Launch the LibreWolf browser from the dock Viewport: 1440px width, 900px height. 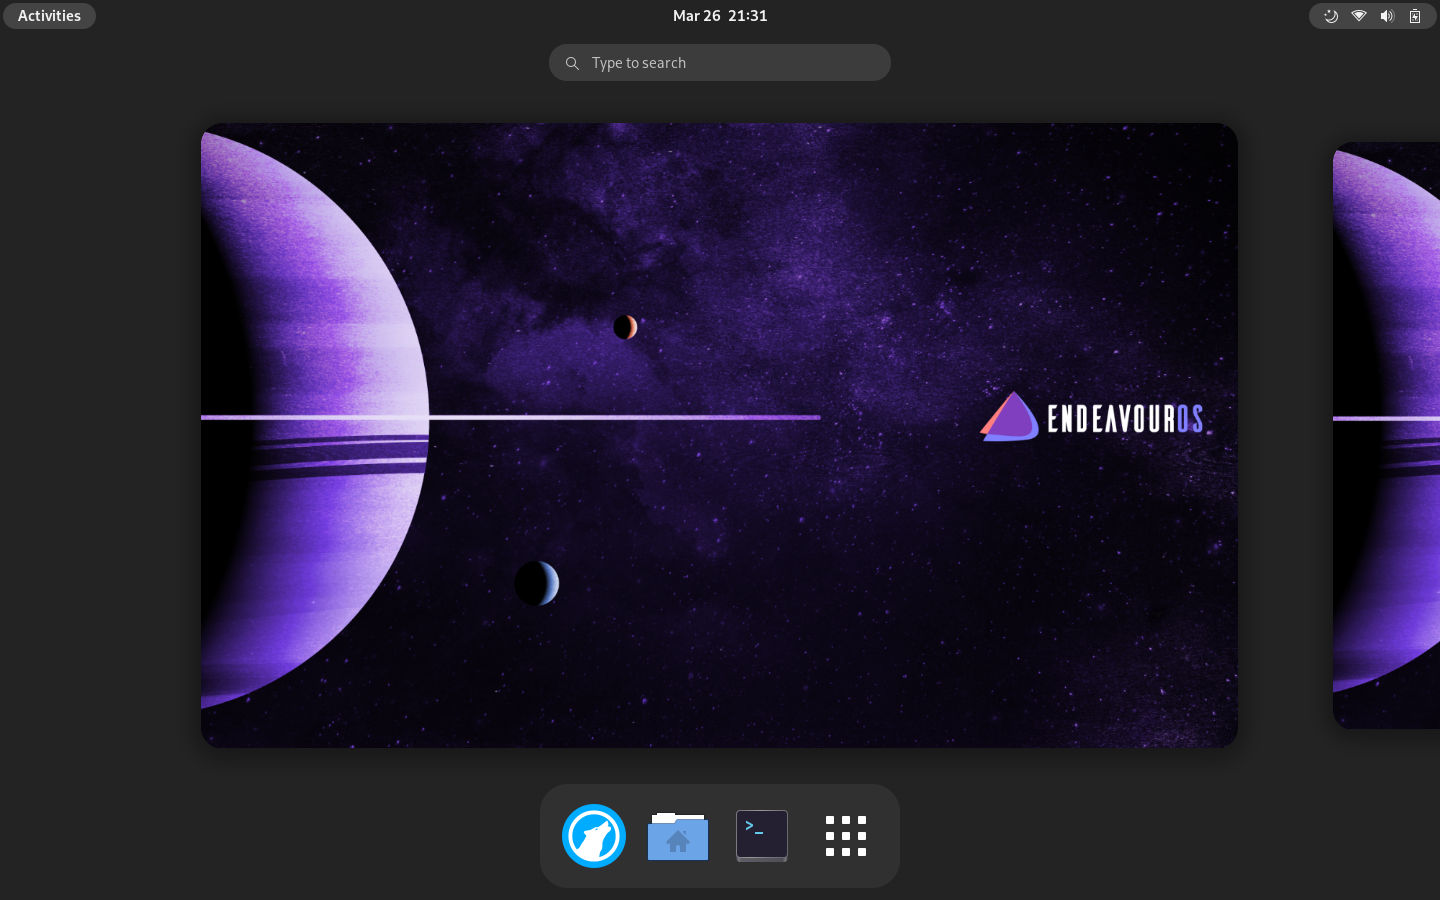coord(594,836)
